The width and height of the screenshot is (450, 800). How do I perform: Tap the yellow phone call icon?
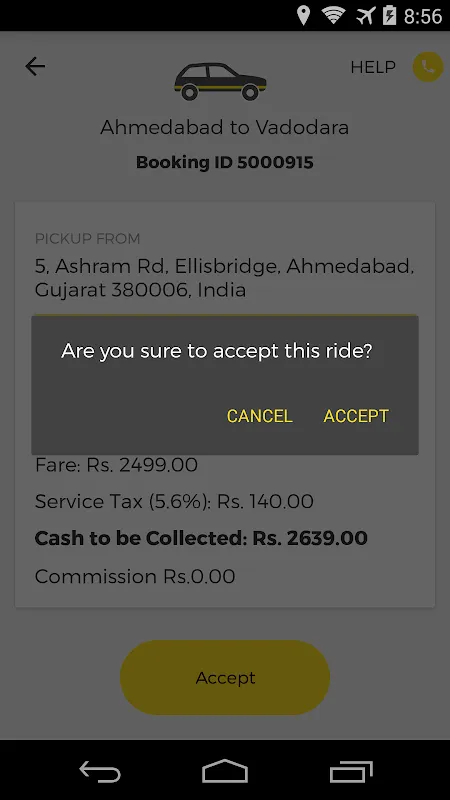(428, 67)
